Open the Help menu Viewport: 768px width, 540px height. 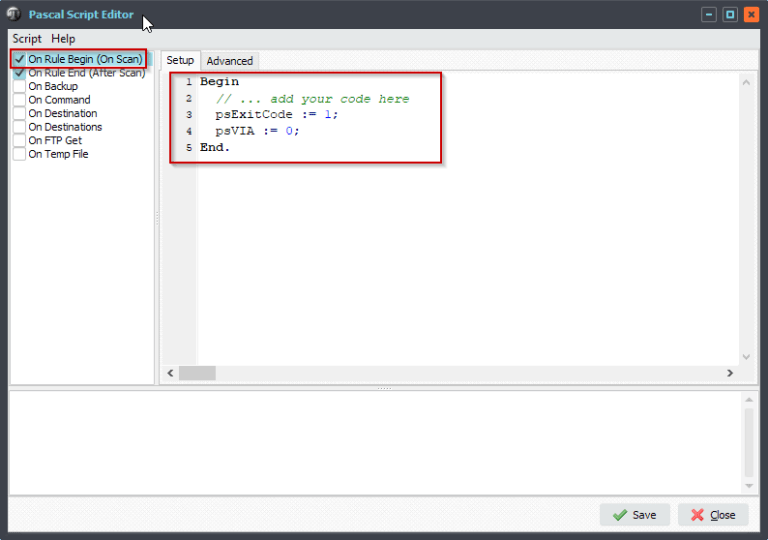[63, 38]
